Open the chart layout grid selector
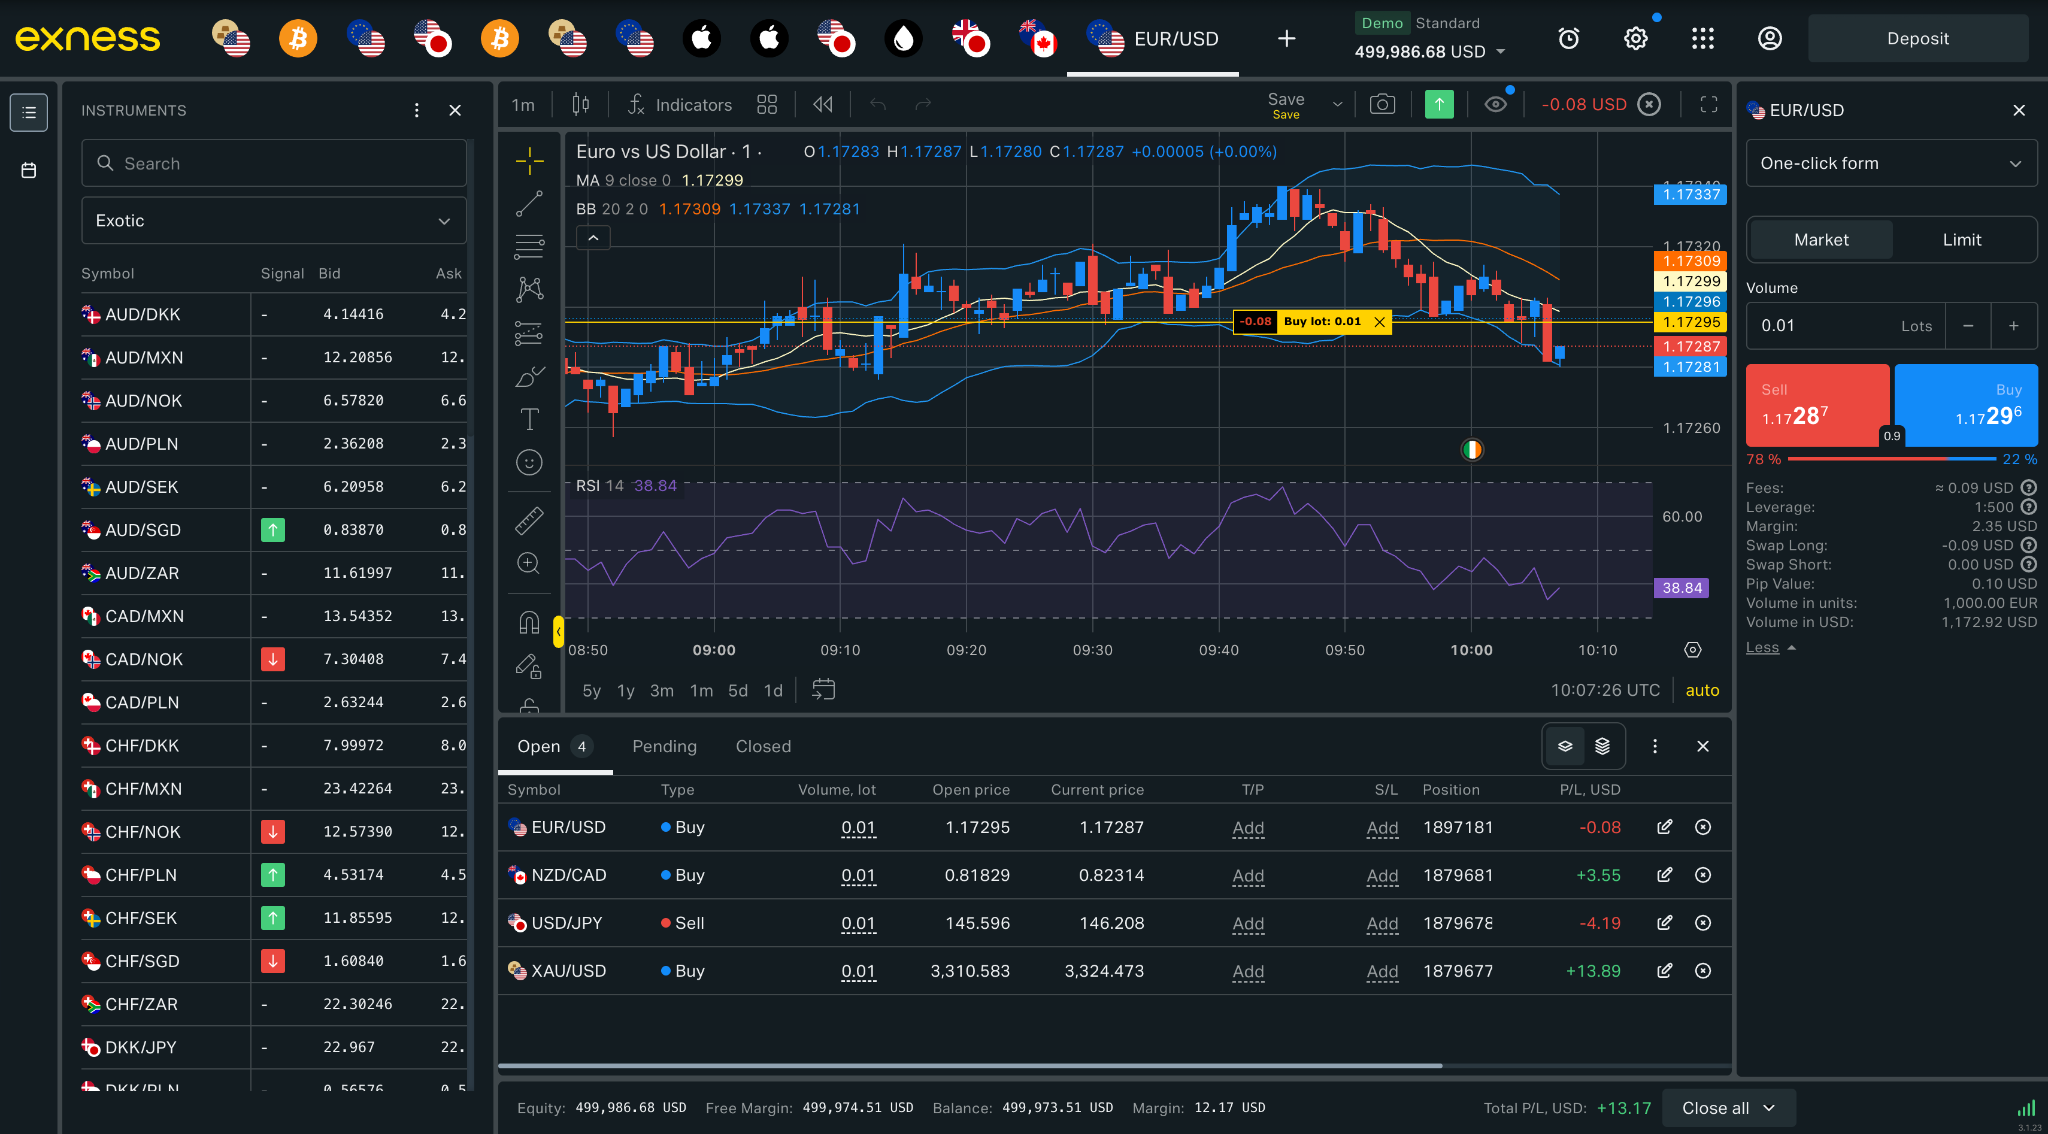2048x1134 pixels. [x=767, y=104]
